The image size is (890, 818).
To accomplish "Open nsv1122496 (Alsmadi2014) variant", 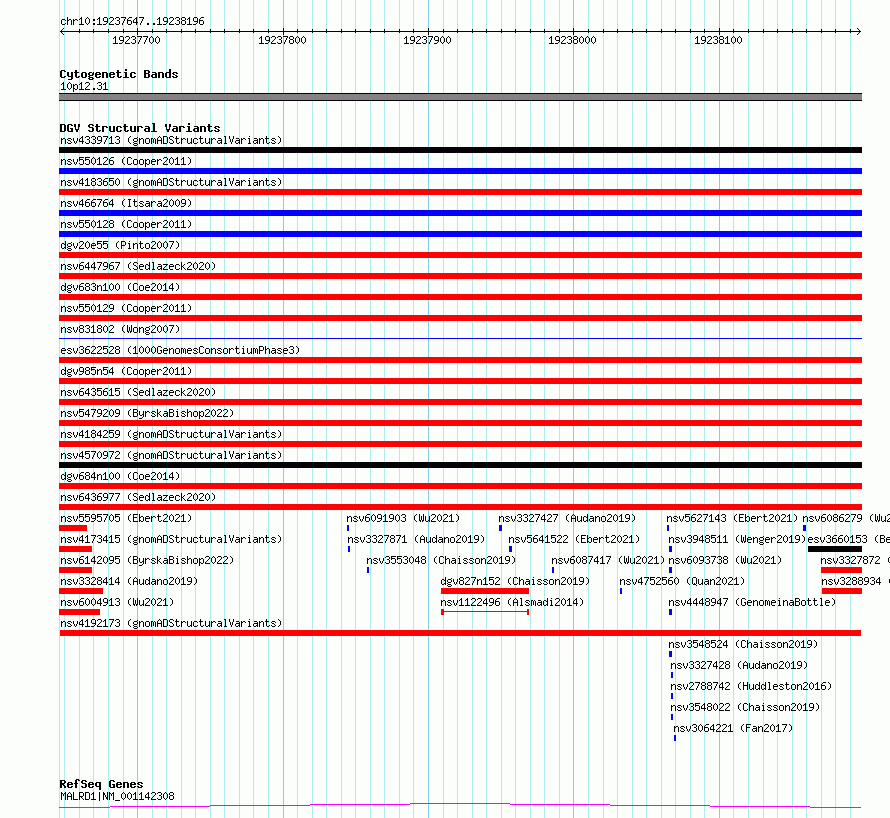I will [513, 602].
